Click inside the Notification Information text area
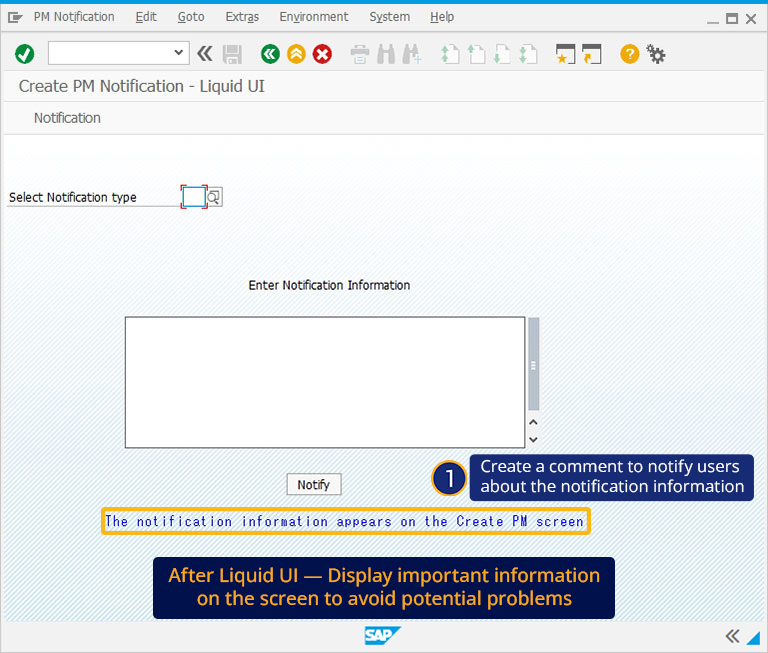Image resolution: width=768 pixels, height=653 pixels. click(325, 382)
